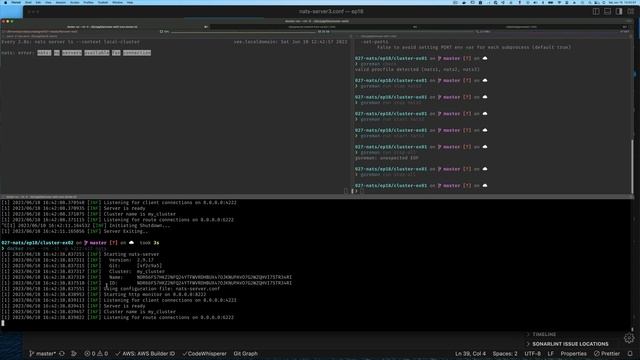Click the 'Every 2.0s: nats server ls' watch header
640x360 pixels.
70,42
